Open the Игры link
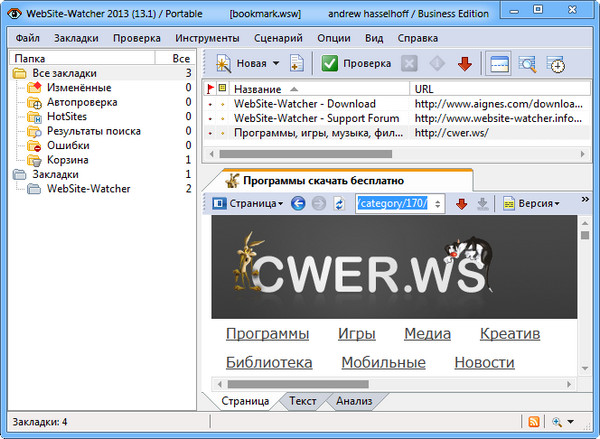The width and height of the screenshot is (600, 439). point(357,334)
